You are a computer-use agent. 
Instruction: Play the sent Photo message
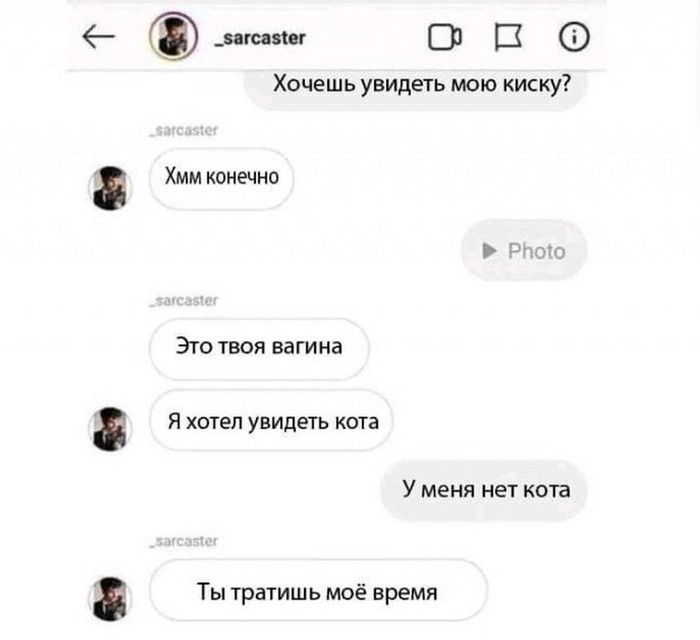tap(524, 250)
